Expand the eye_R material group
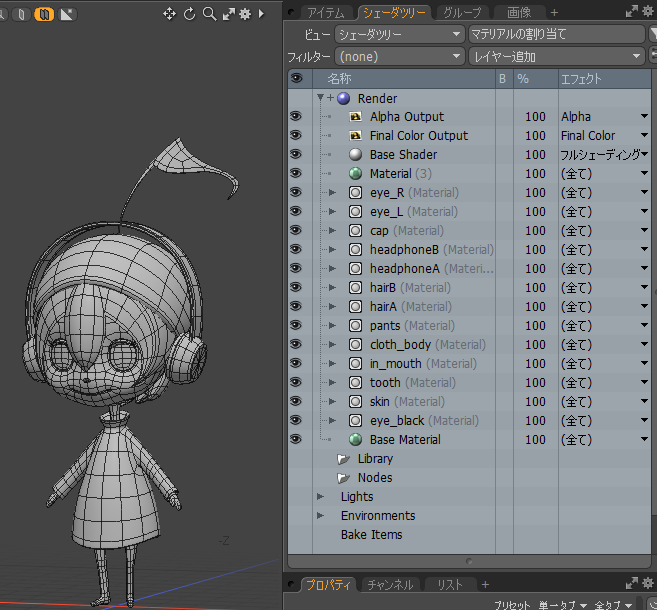This screenshot has width=657, height=610. [x=332, y=193]
